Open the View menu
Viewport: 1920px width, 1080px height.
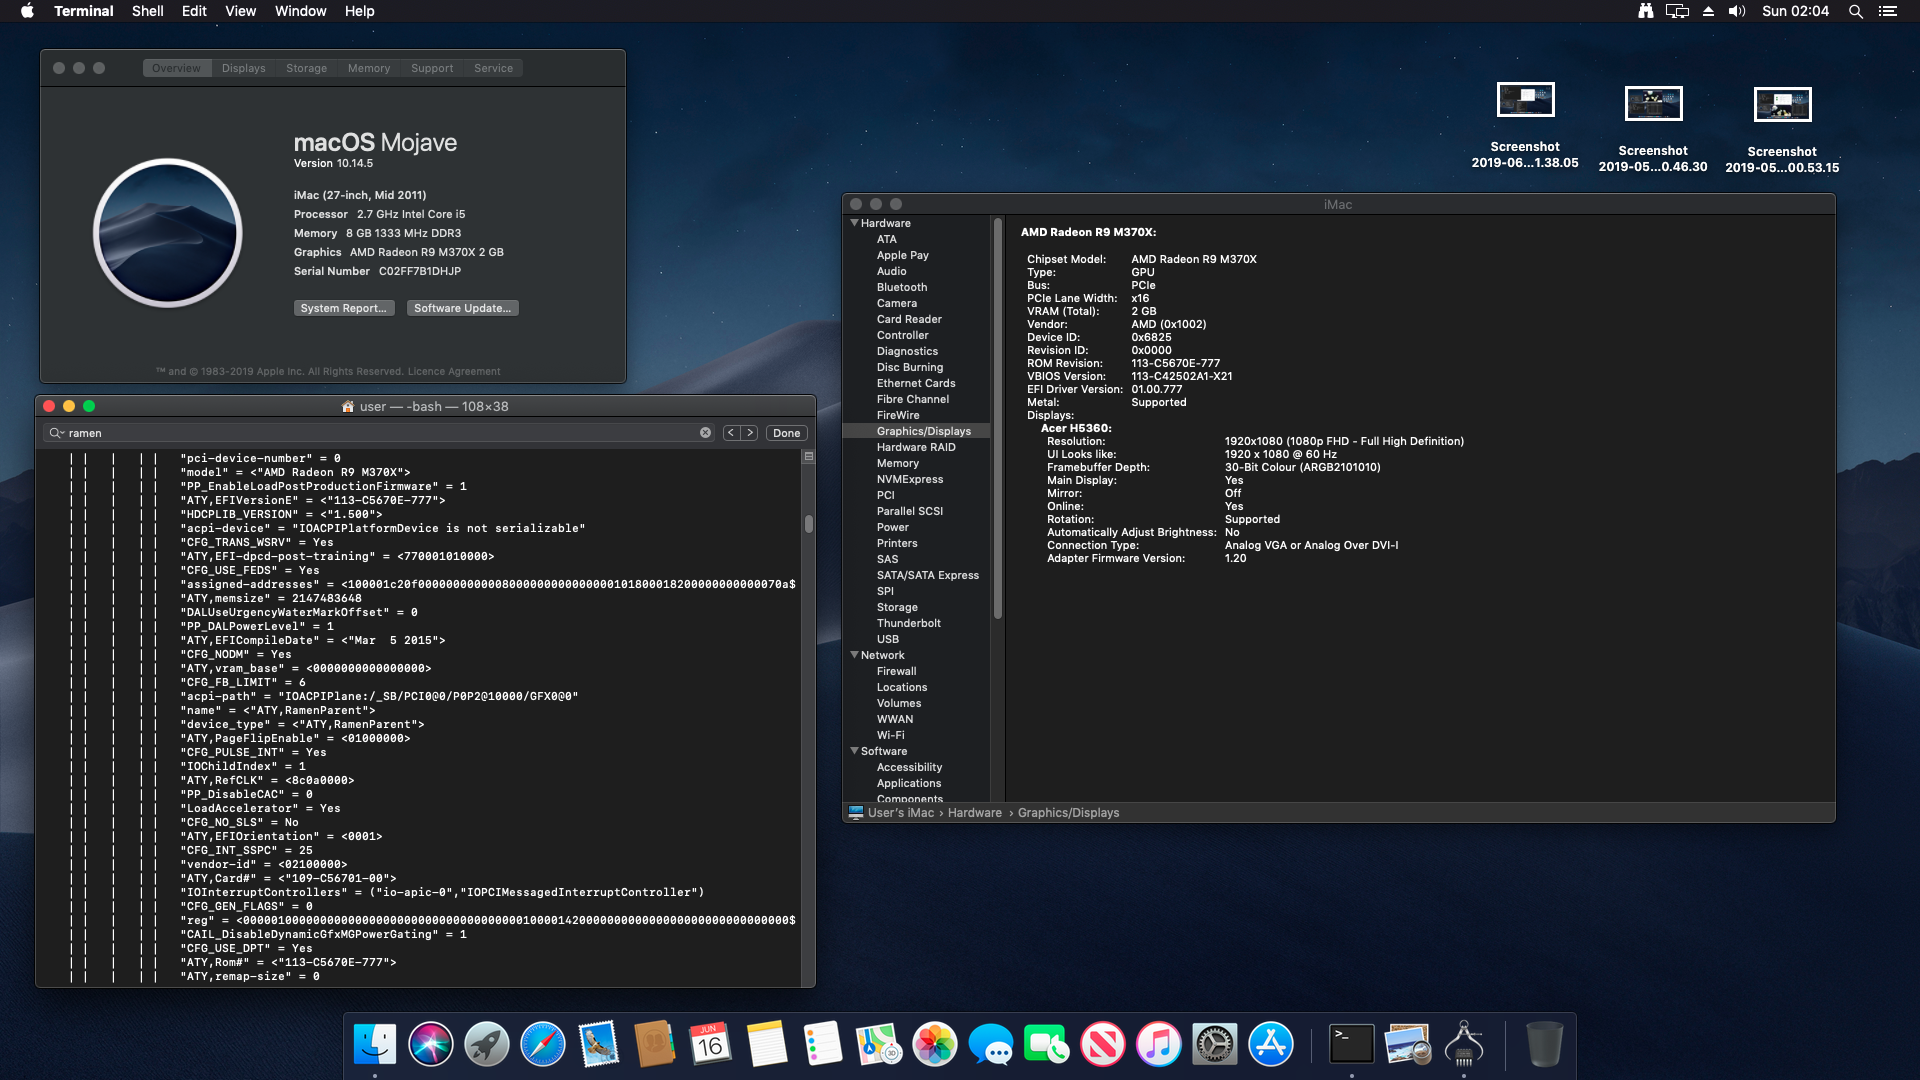(x=240, y=11)
